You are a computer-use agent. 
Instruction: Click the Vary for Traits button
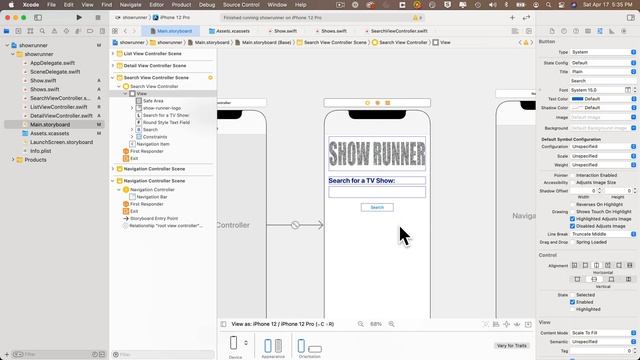click(512, 346)
